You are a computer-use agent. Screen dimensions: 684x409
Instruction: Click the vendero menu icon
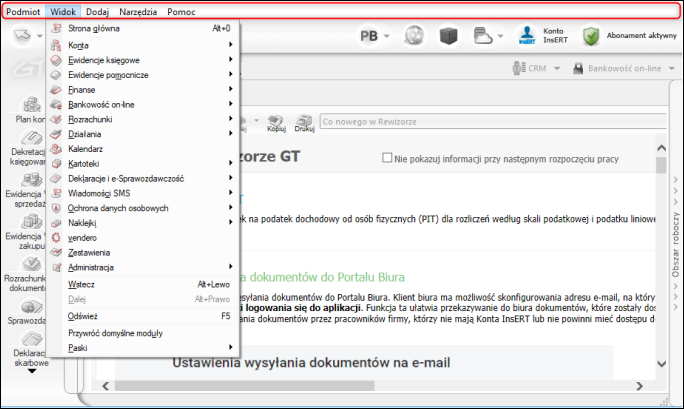click(x=56, y=238)
